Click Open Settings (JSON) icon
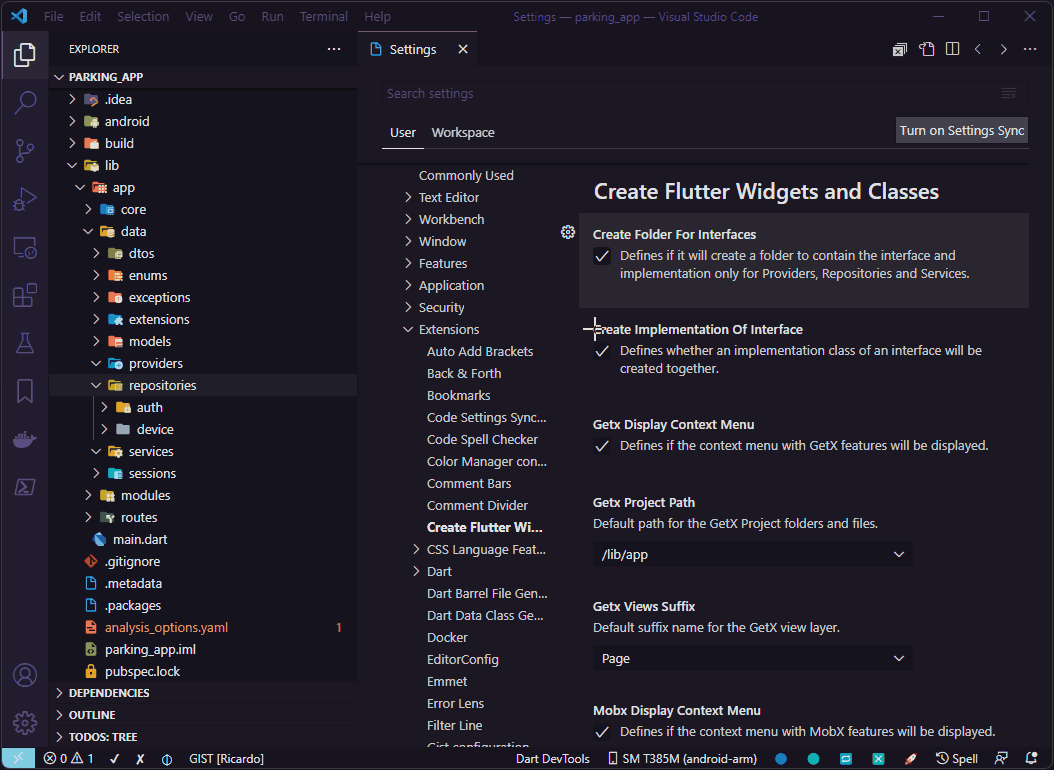 click(926, 49)
